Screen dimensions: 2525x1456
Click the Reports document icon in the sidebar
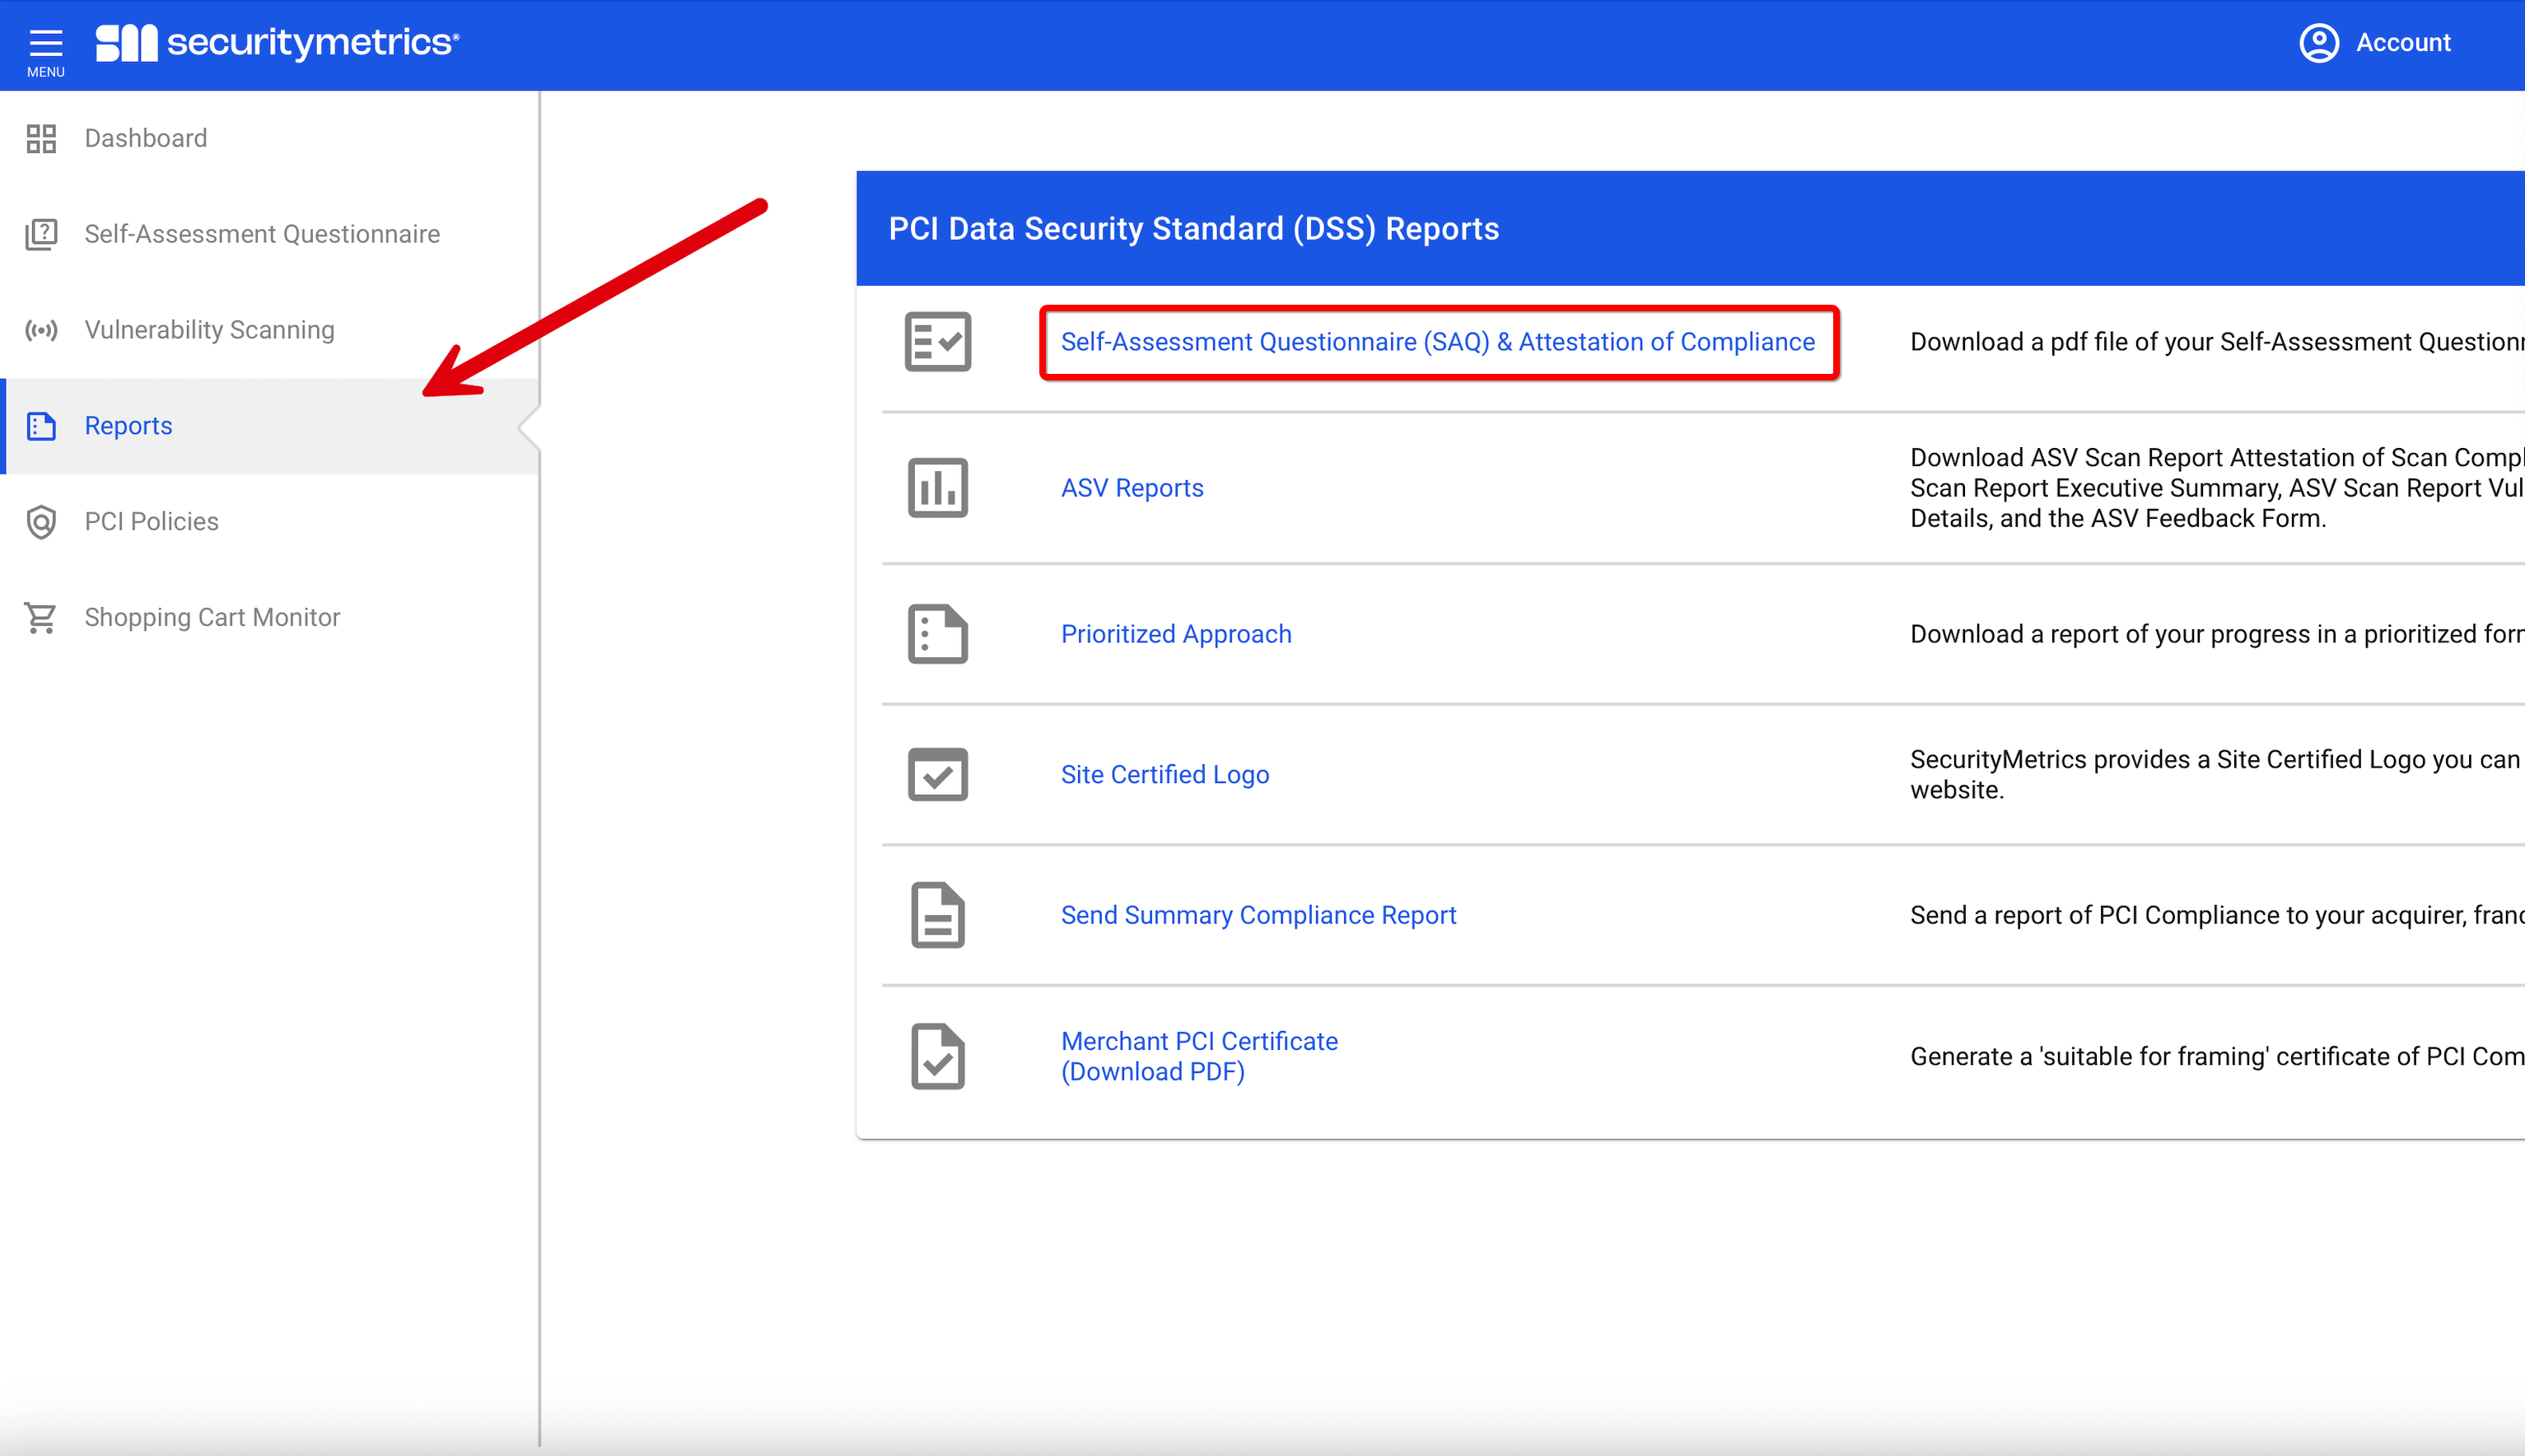(41, 426)
